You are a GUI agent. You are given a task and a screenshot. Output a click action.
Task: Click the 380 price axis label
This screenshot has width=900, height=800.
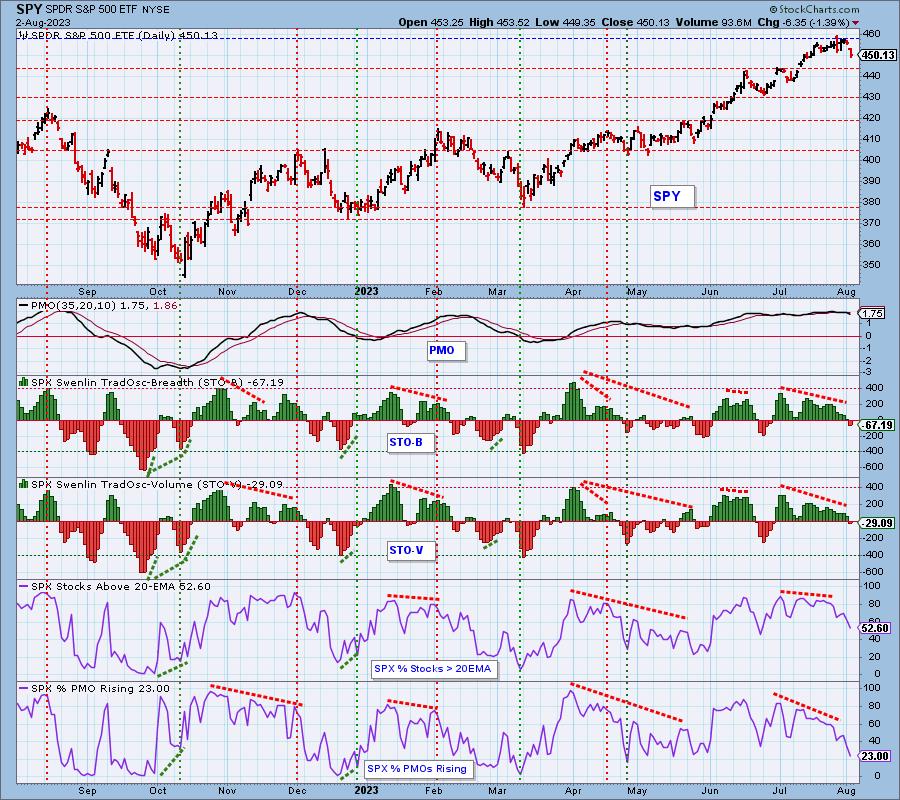point(871,201)
